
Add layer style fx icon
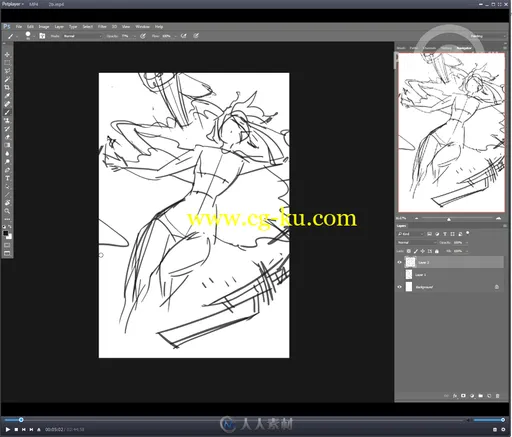click(455, 396)
